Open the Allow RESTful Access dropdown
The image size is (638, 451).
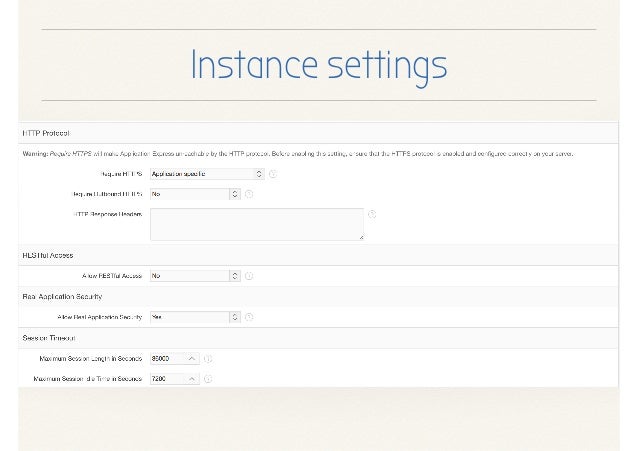(194, 275)
